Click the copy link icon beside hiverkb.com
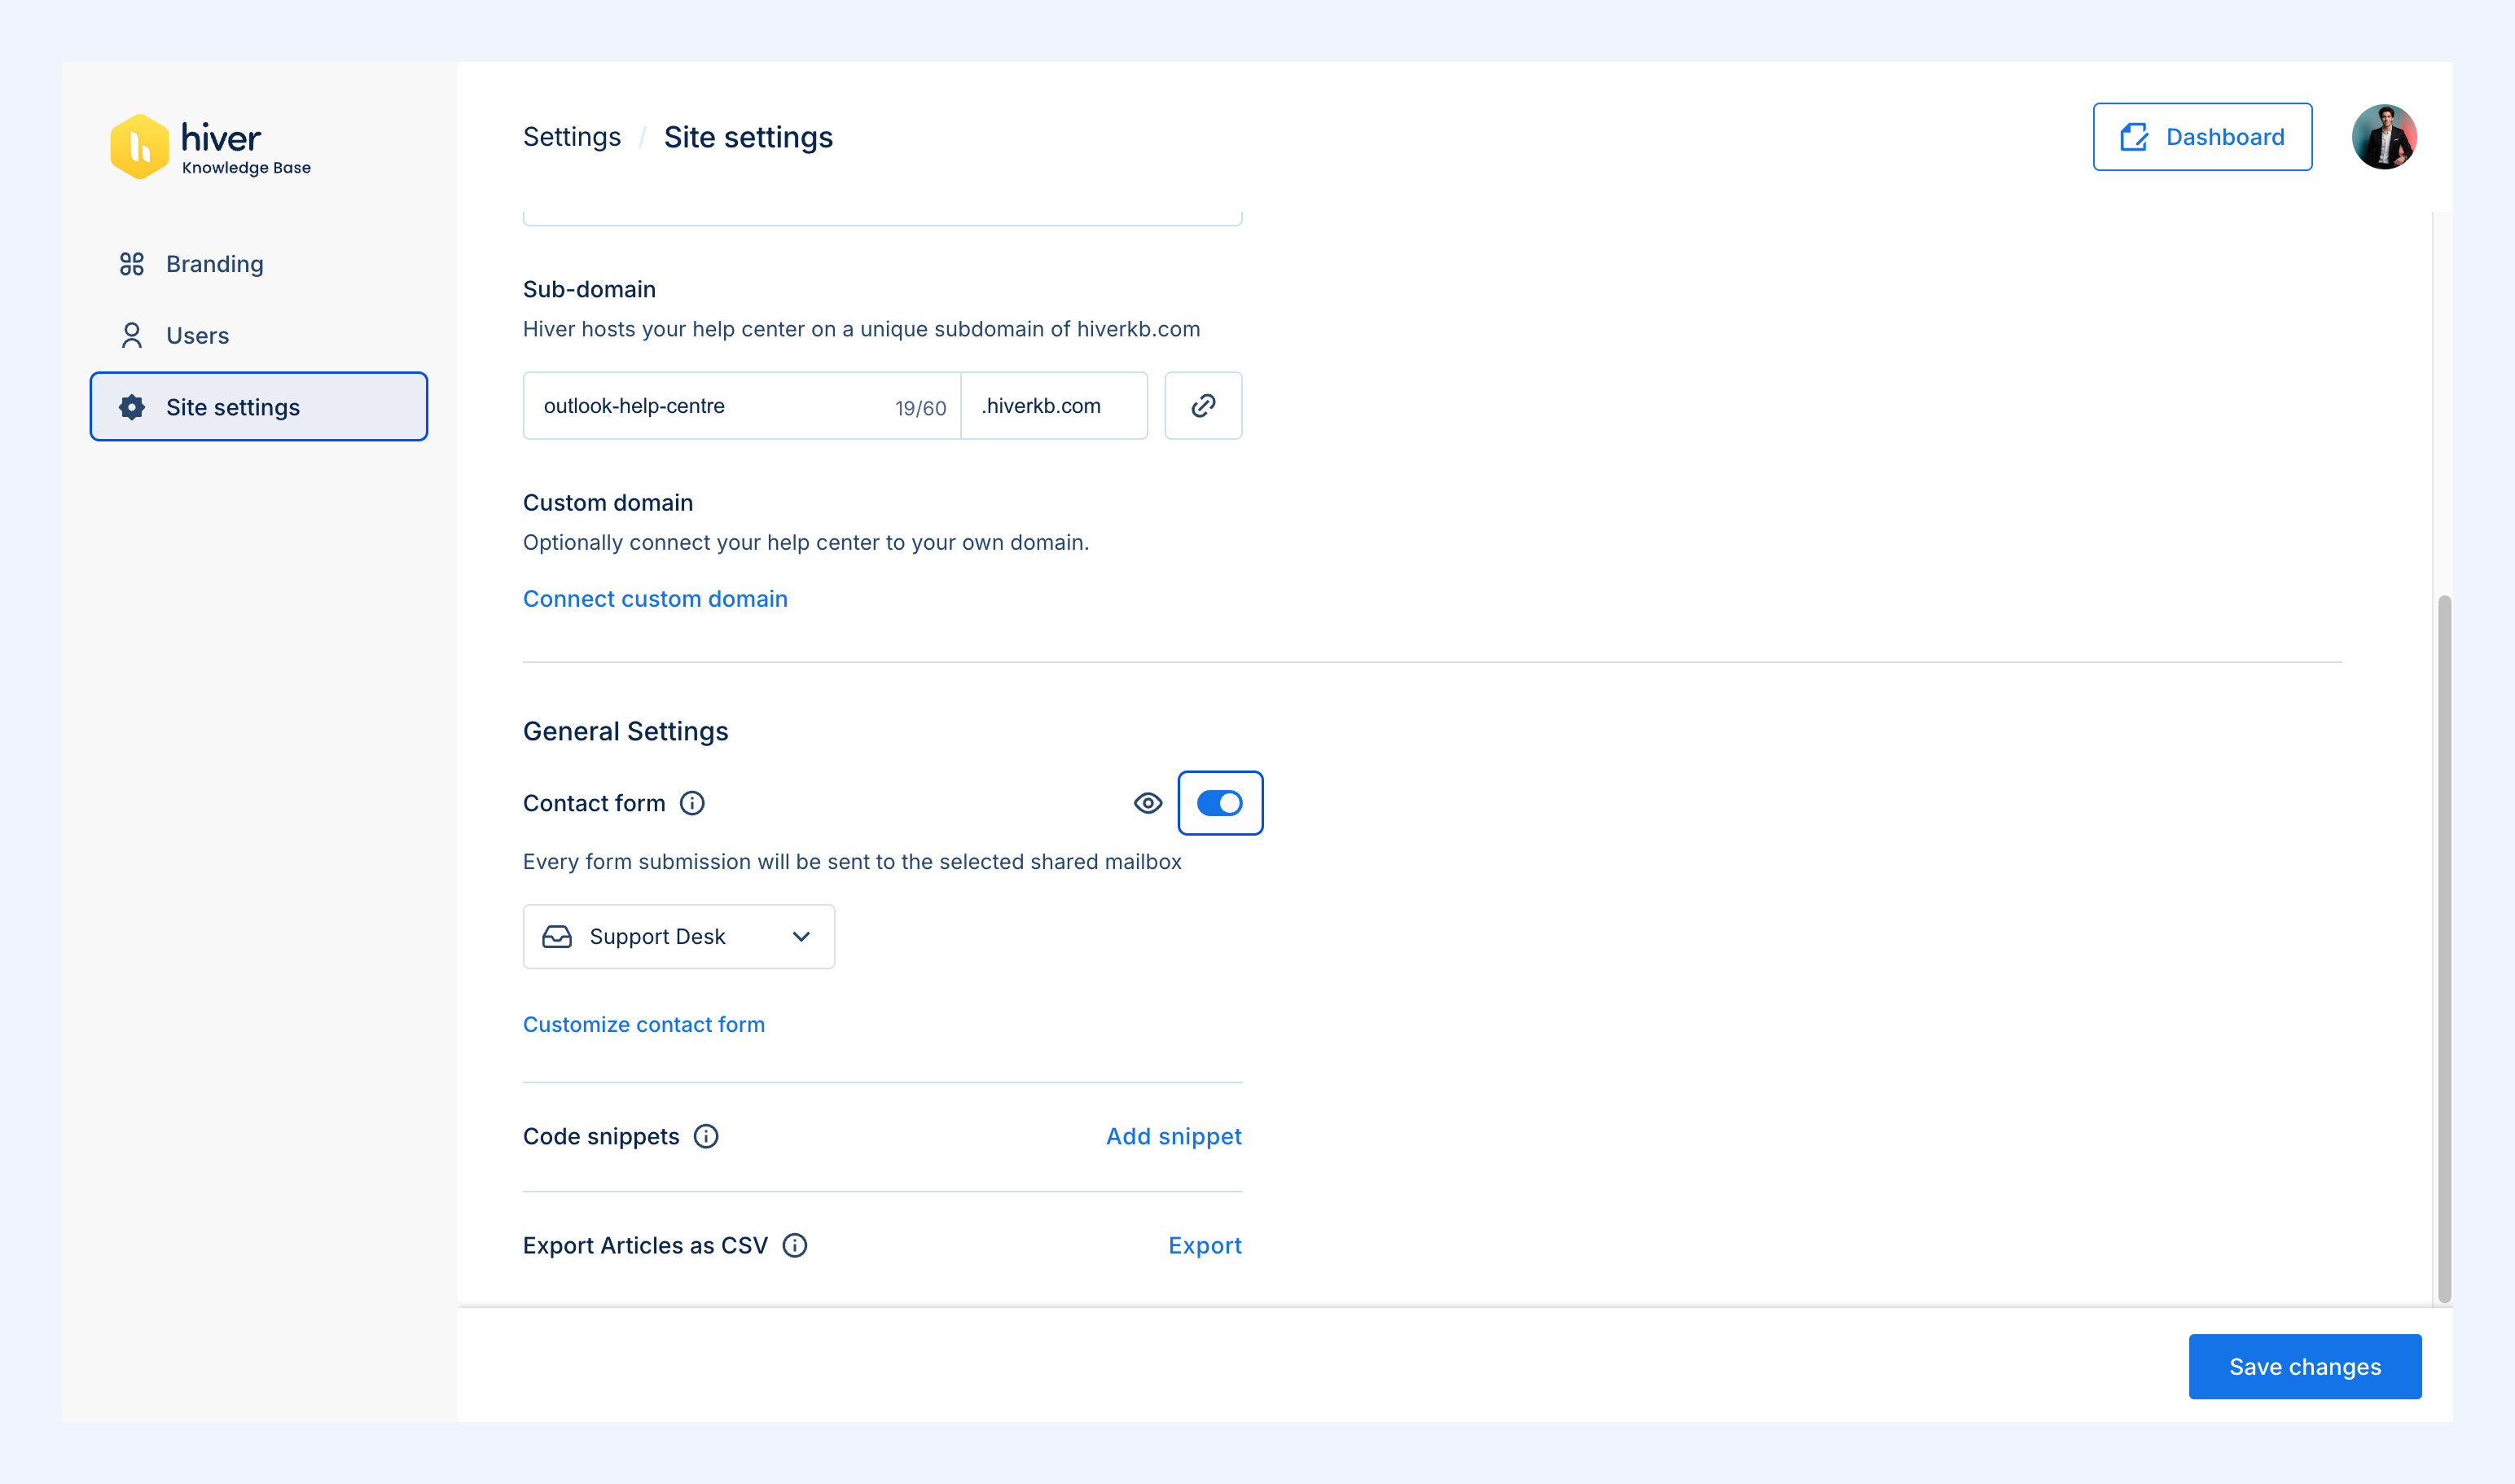The image size is (2515, 1484). click(1203, 406)
